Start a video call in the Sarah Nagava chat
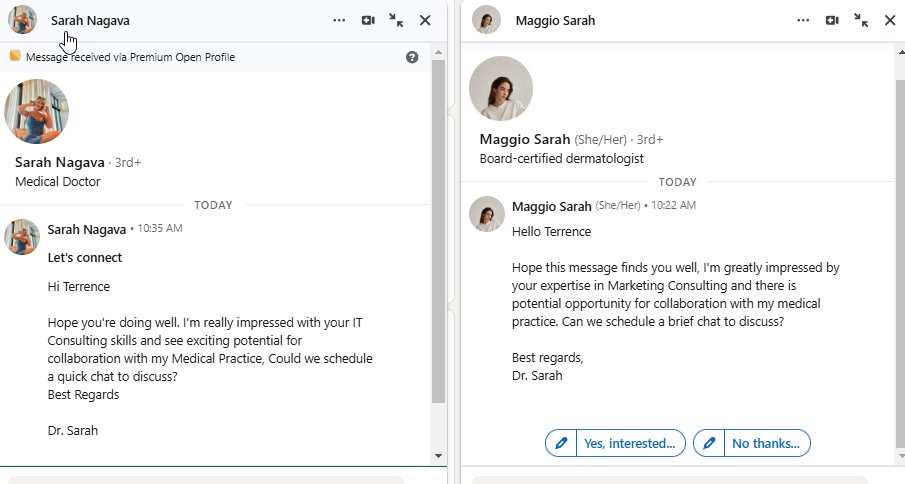Screen dimensions: 905x484 pyautogui.click(x=368, y=20)
